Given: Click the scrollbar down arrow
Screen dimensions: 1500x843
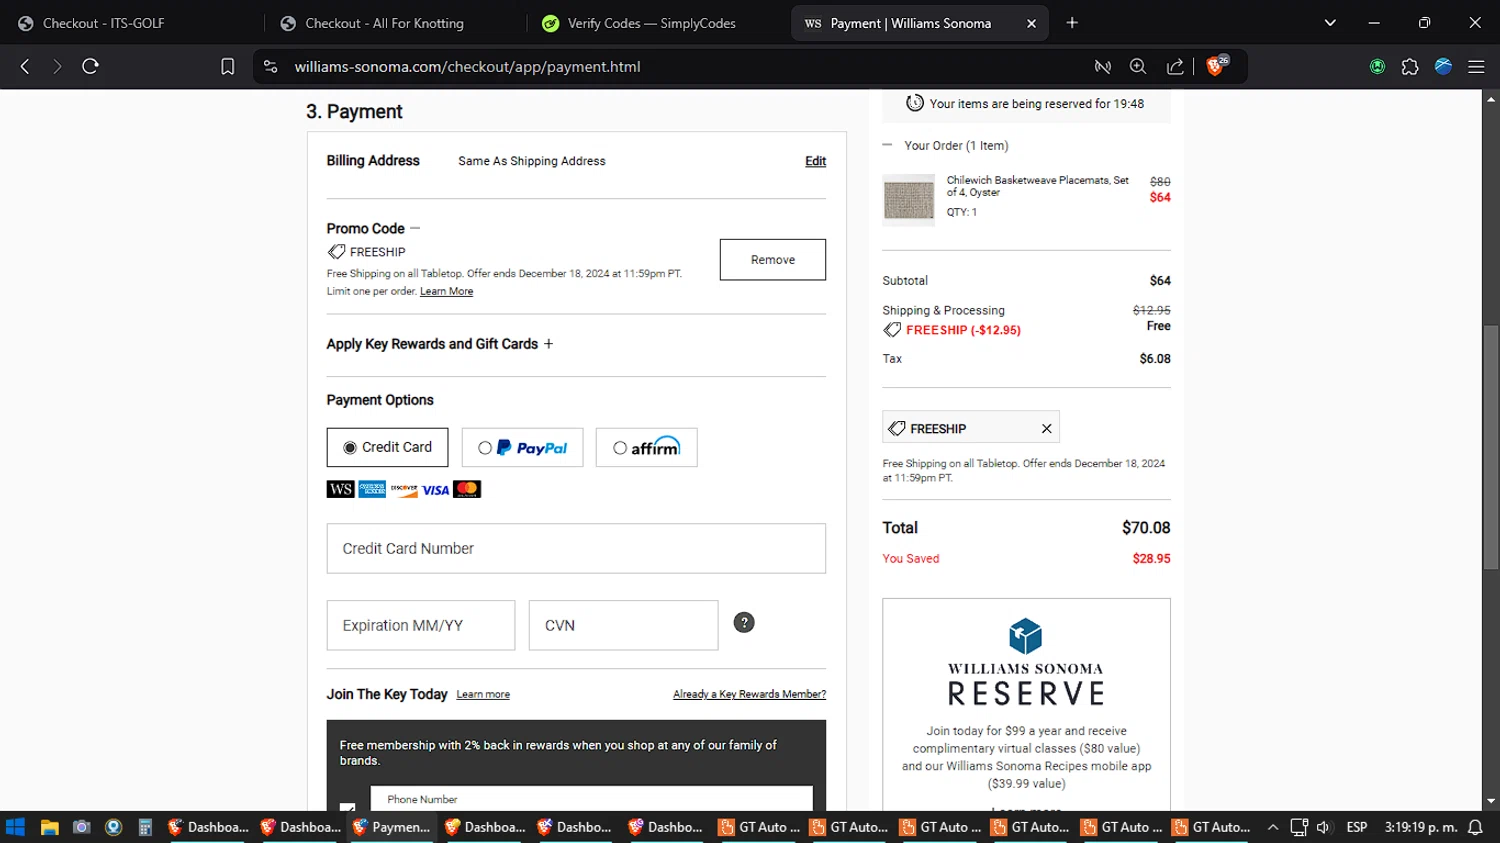Looking at the screenshot, I should [1491, 801].
